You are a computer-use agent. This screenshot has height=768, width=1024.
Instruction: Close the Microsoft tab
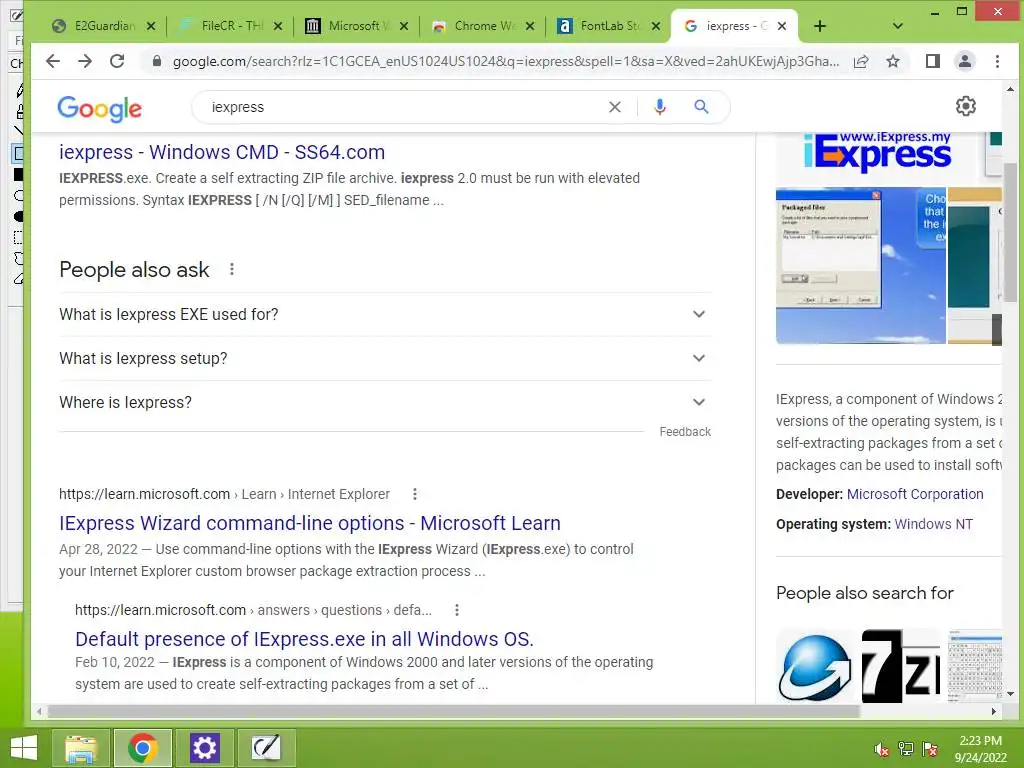click(x=404, y=26)
